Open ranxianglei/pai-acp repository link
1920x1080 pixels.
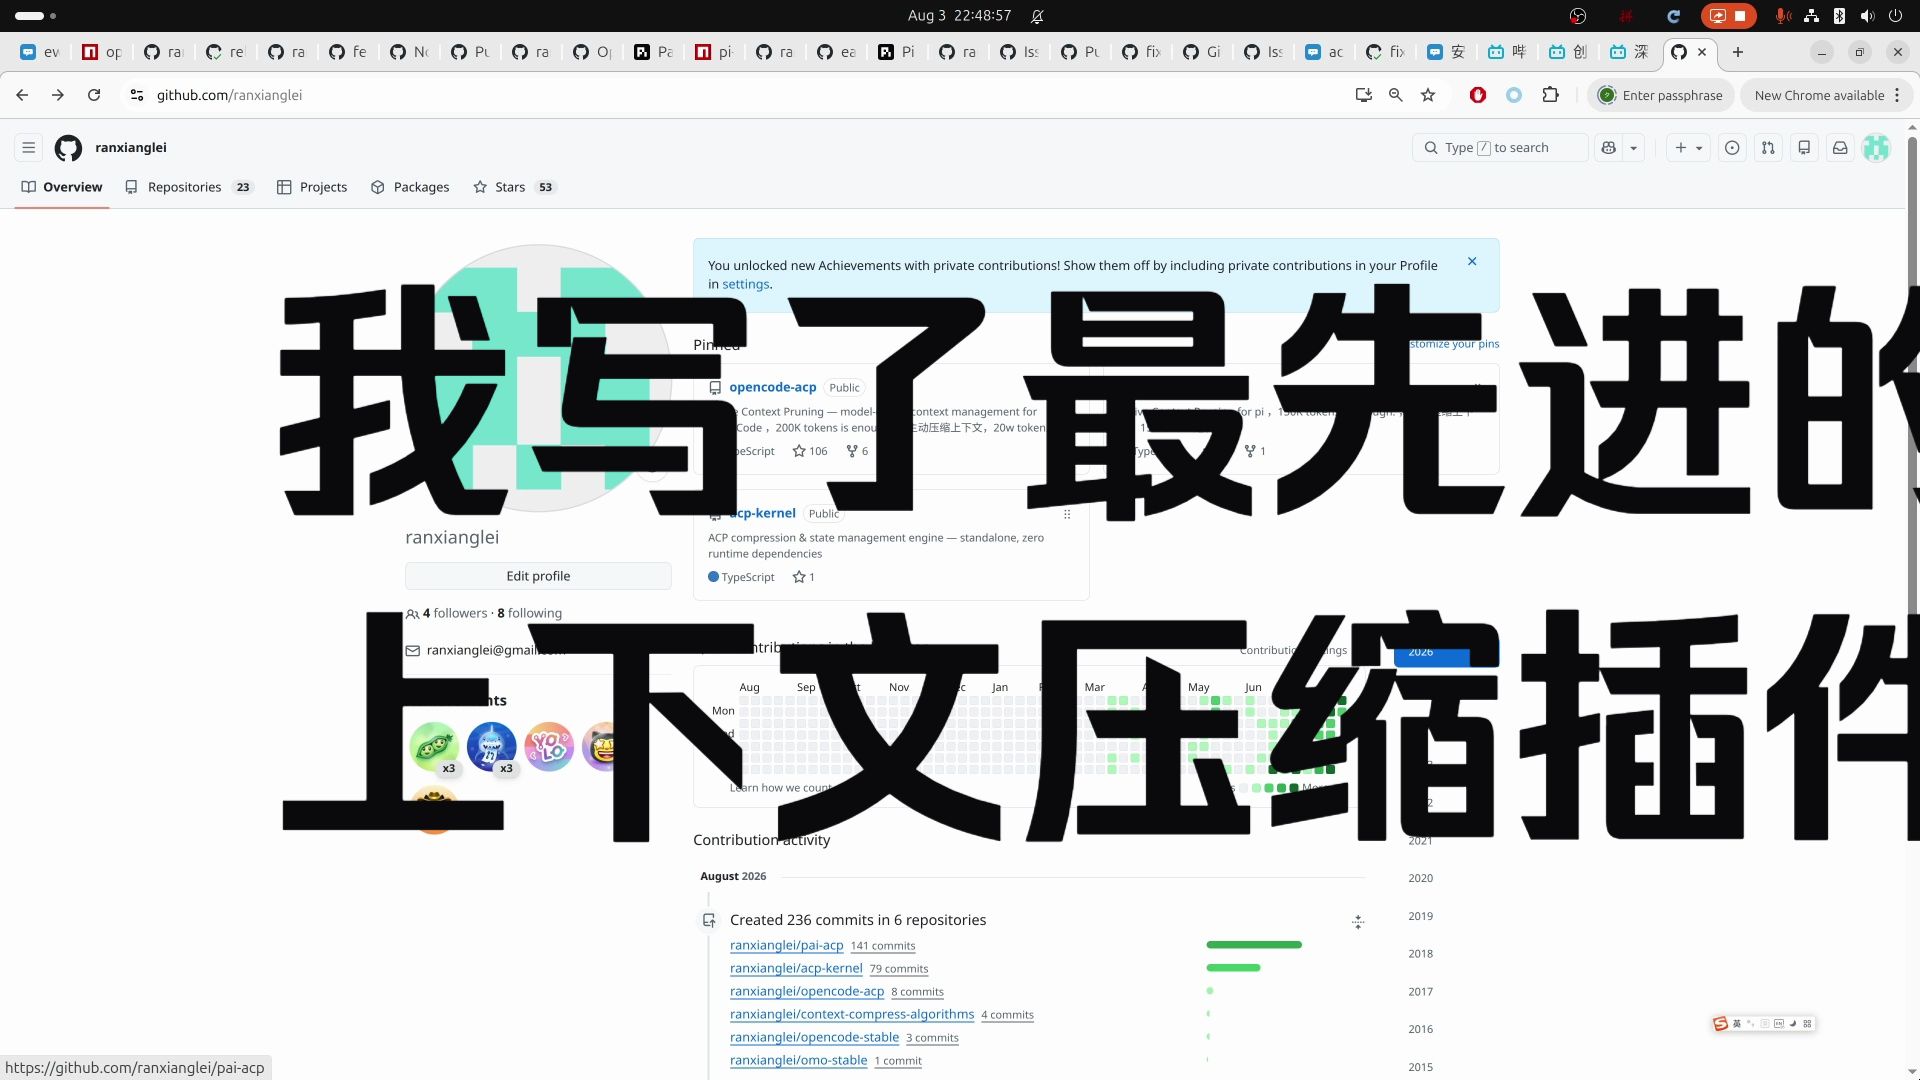(x=787, y=945)
